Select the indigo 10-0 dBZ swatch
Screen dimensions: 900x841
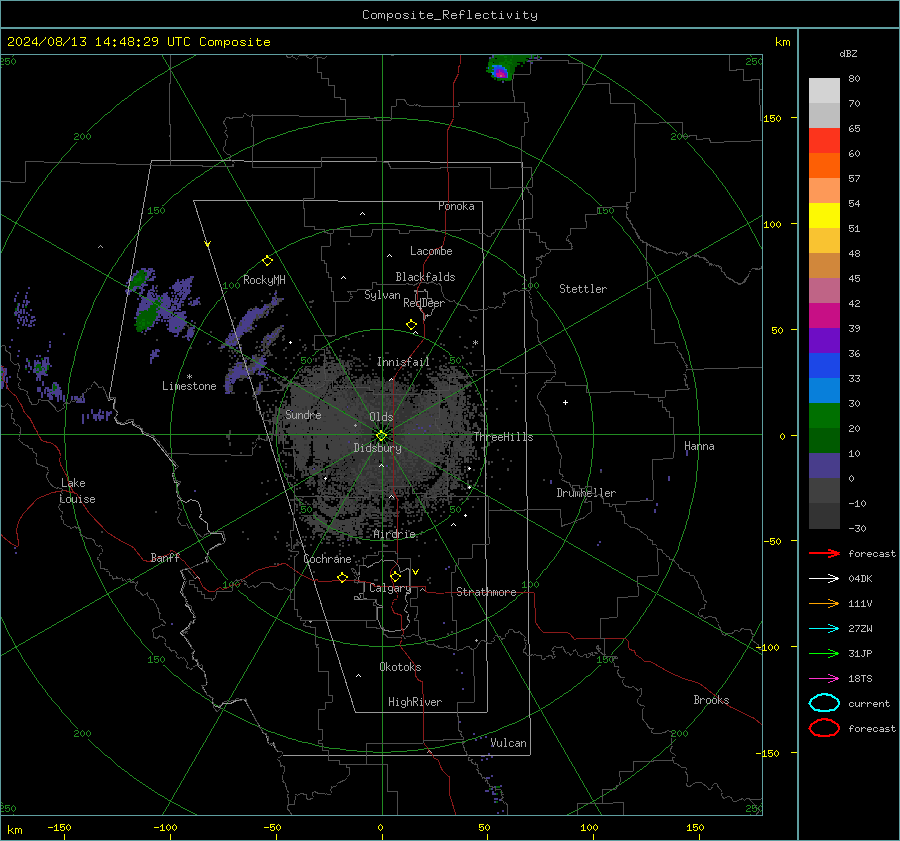(824, 466)
